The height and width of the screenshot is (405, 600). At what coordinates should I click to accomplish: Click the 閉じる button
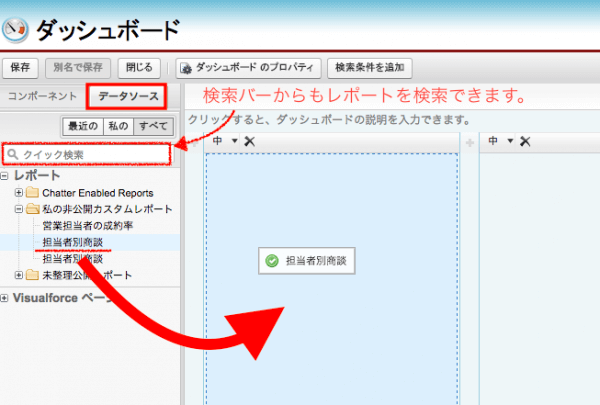pos(139,68)
